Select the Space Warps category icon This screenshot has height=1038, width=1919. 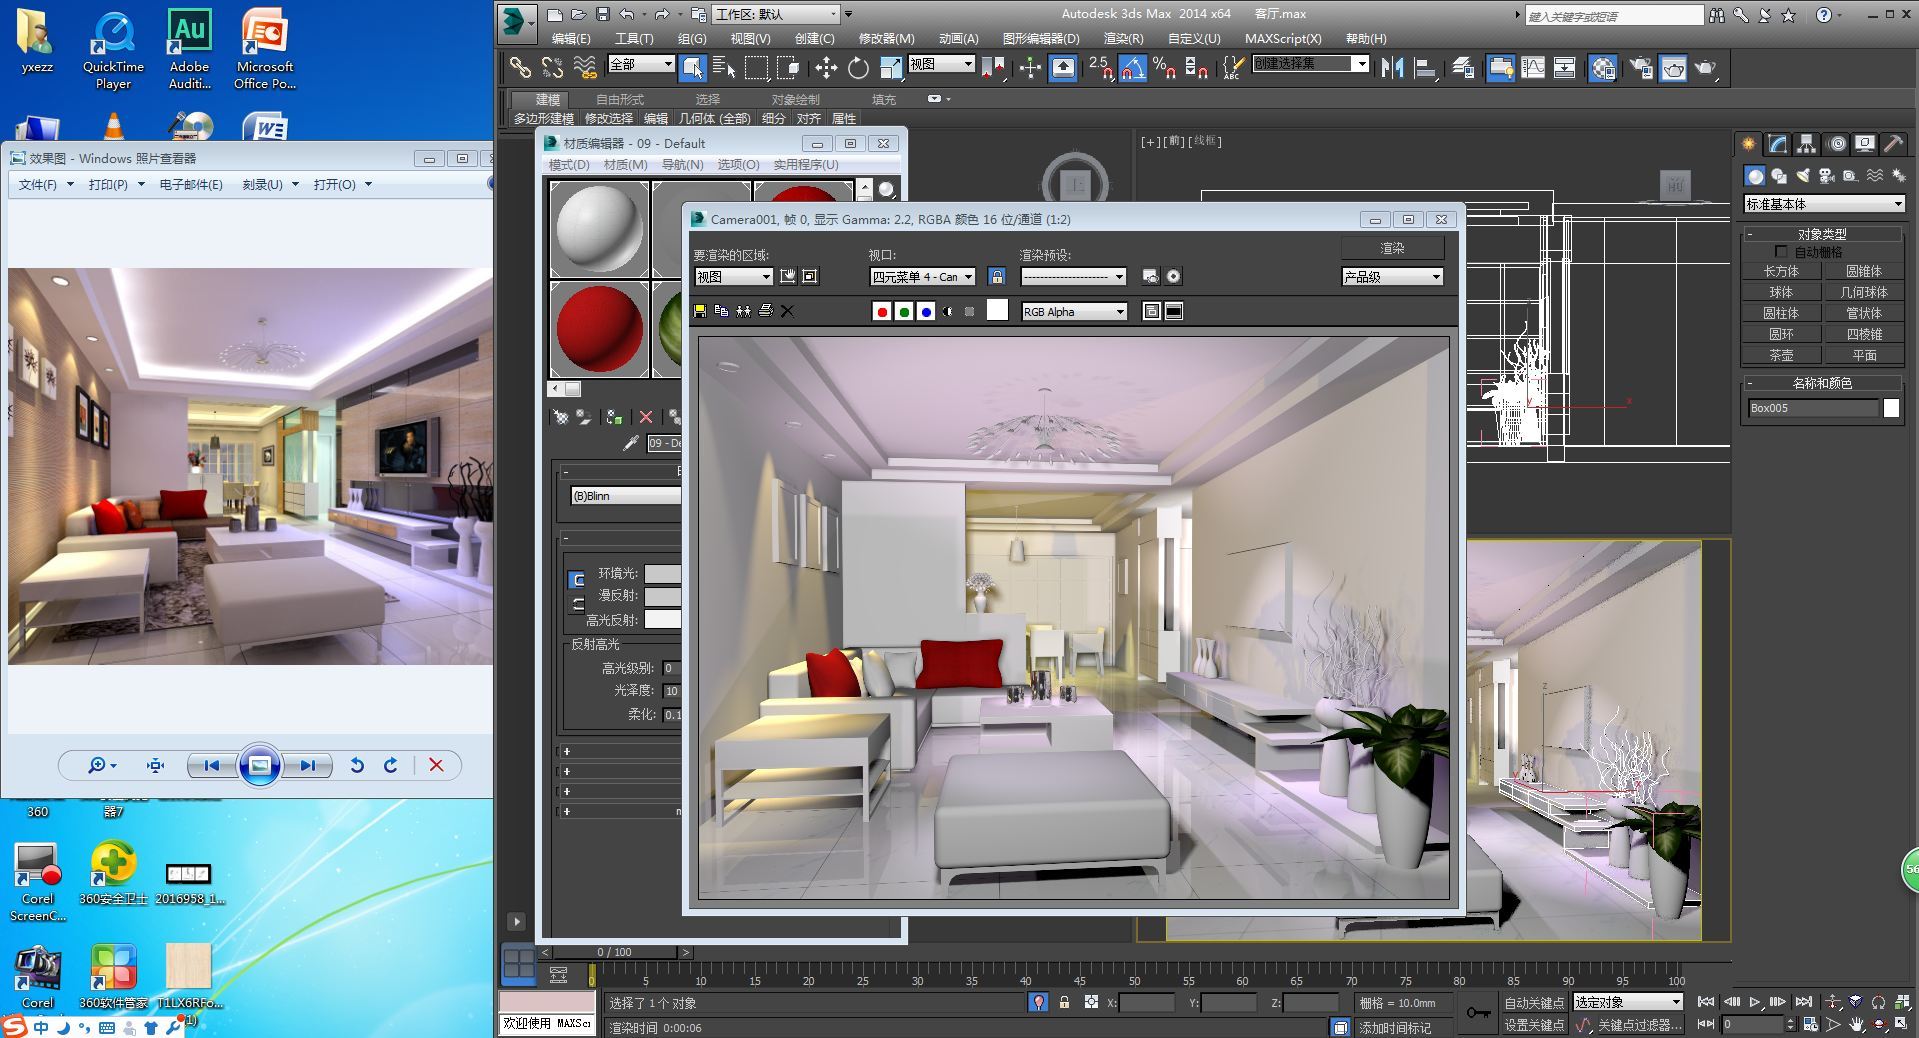click(x=1875, y=176)
